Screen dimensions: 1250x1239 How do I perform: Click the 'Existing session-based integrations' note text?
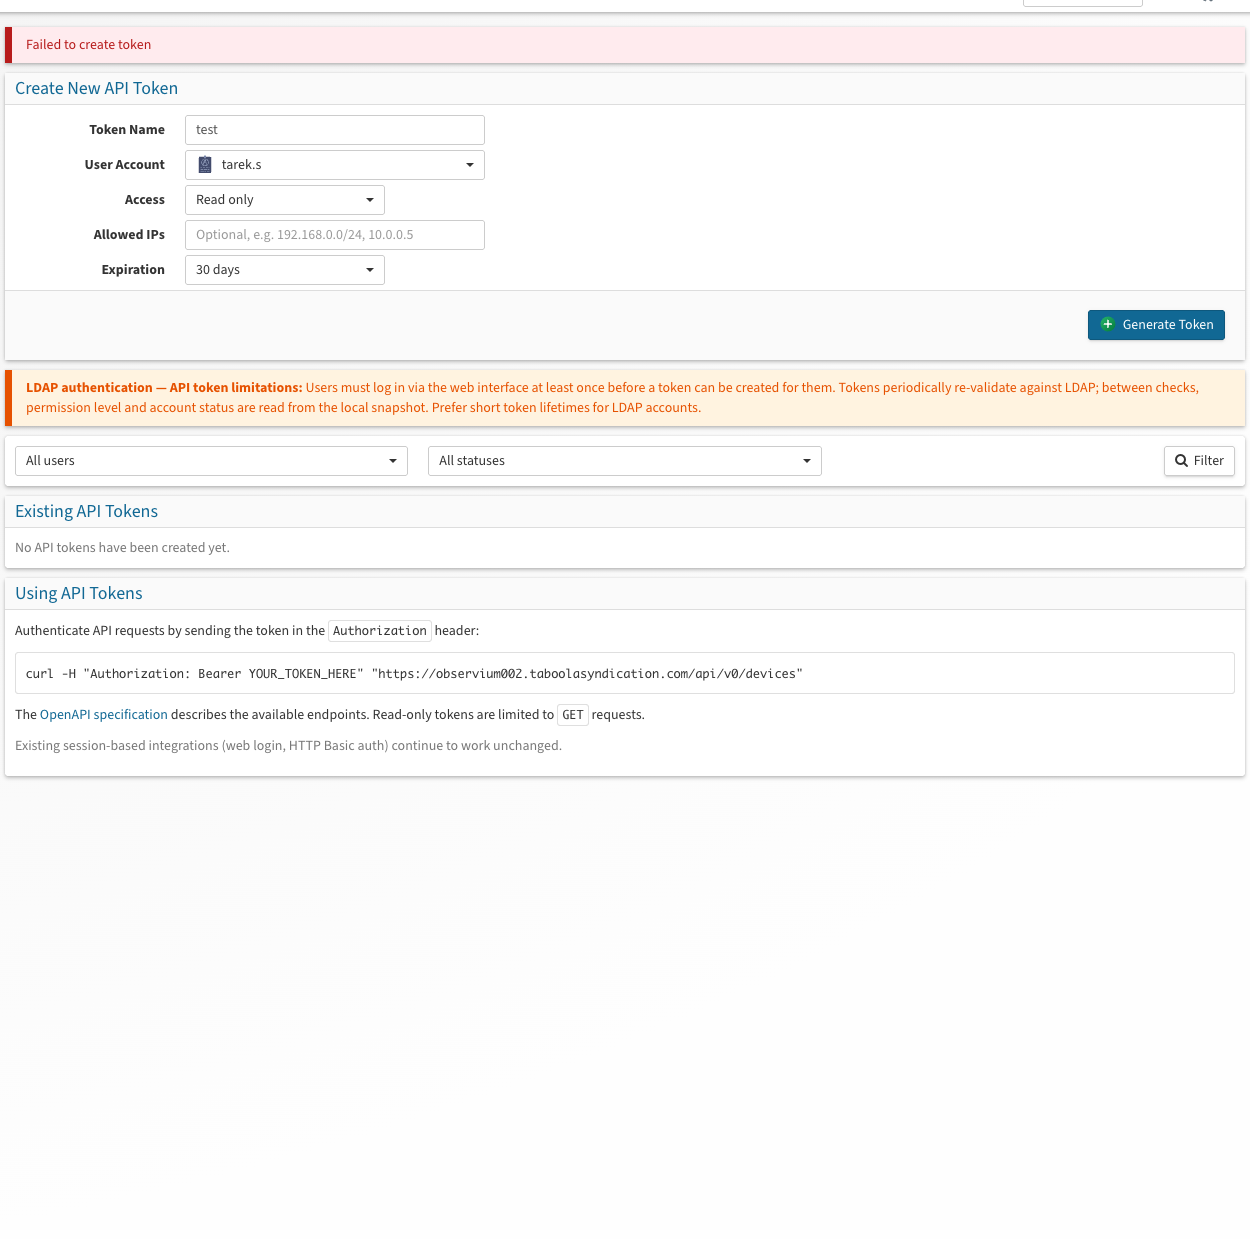(288, 746)
